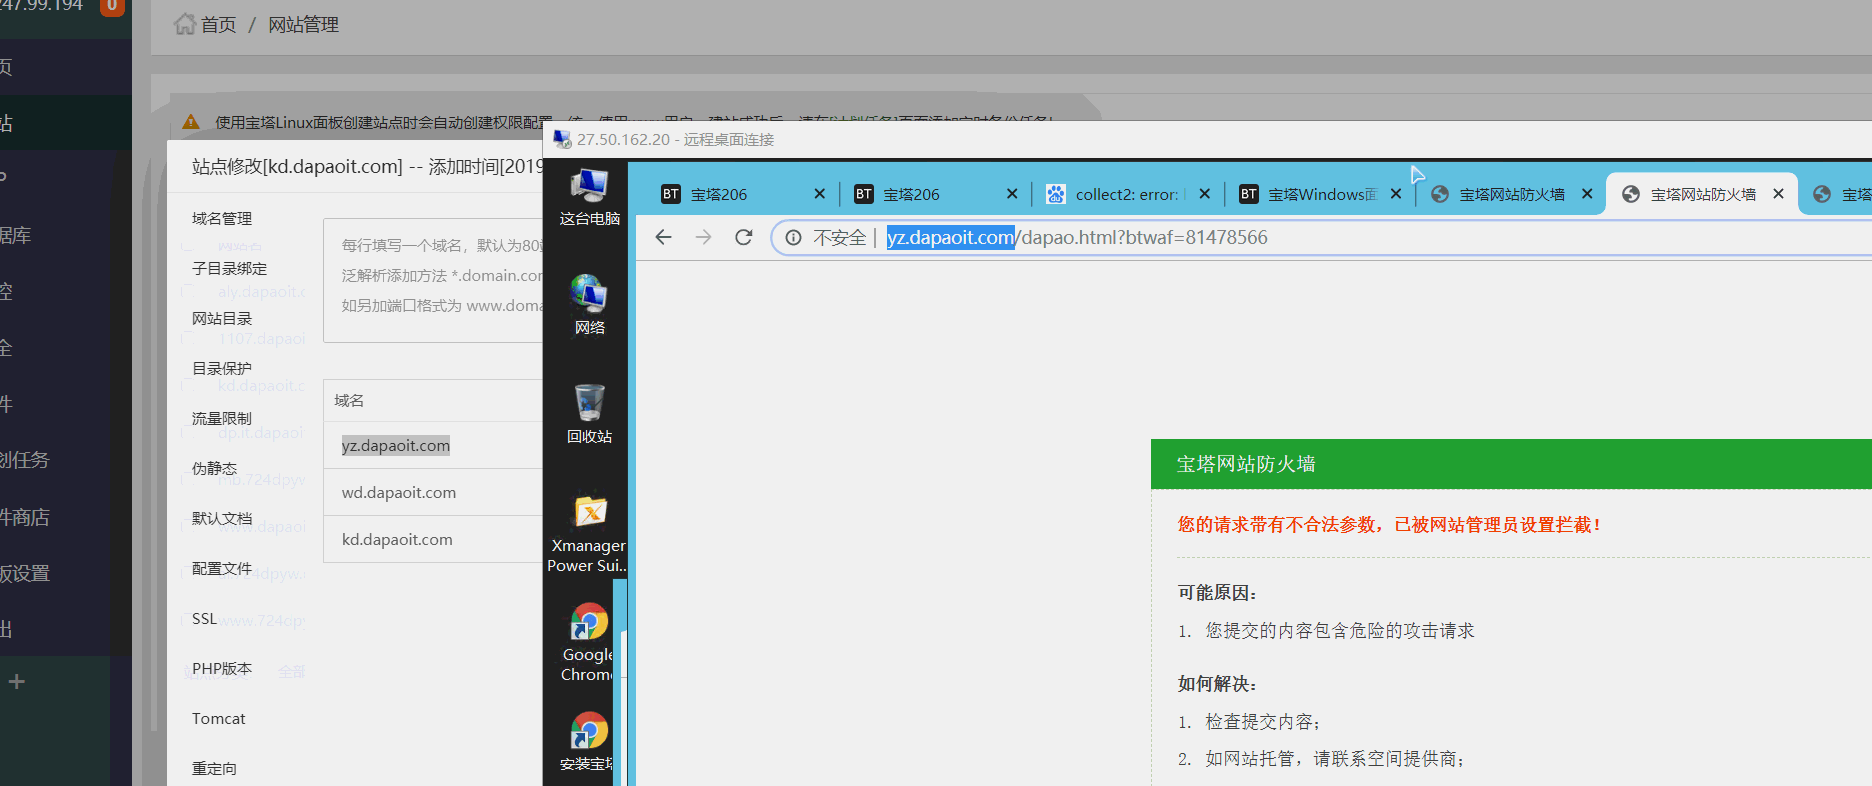1872x786 pixels.
Task: Click the 域名 column header
Action: pyautogui.click(x=349, y=400)
